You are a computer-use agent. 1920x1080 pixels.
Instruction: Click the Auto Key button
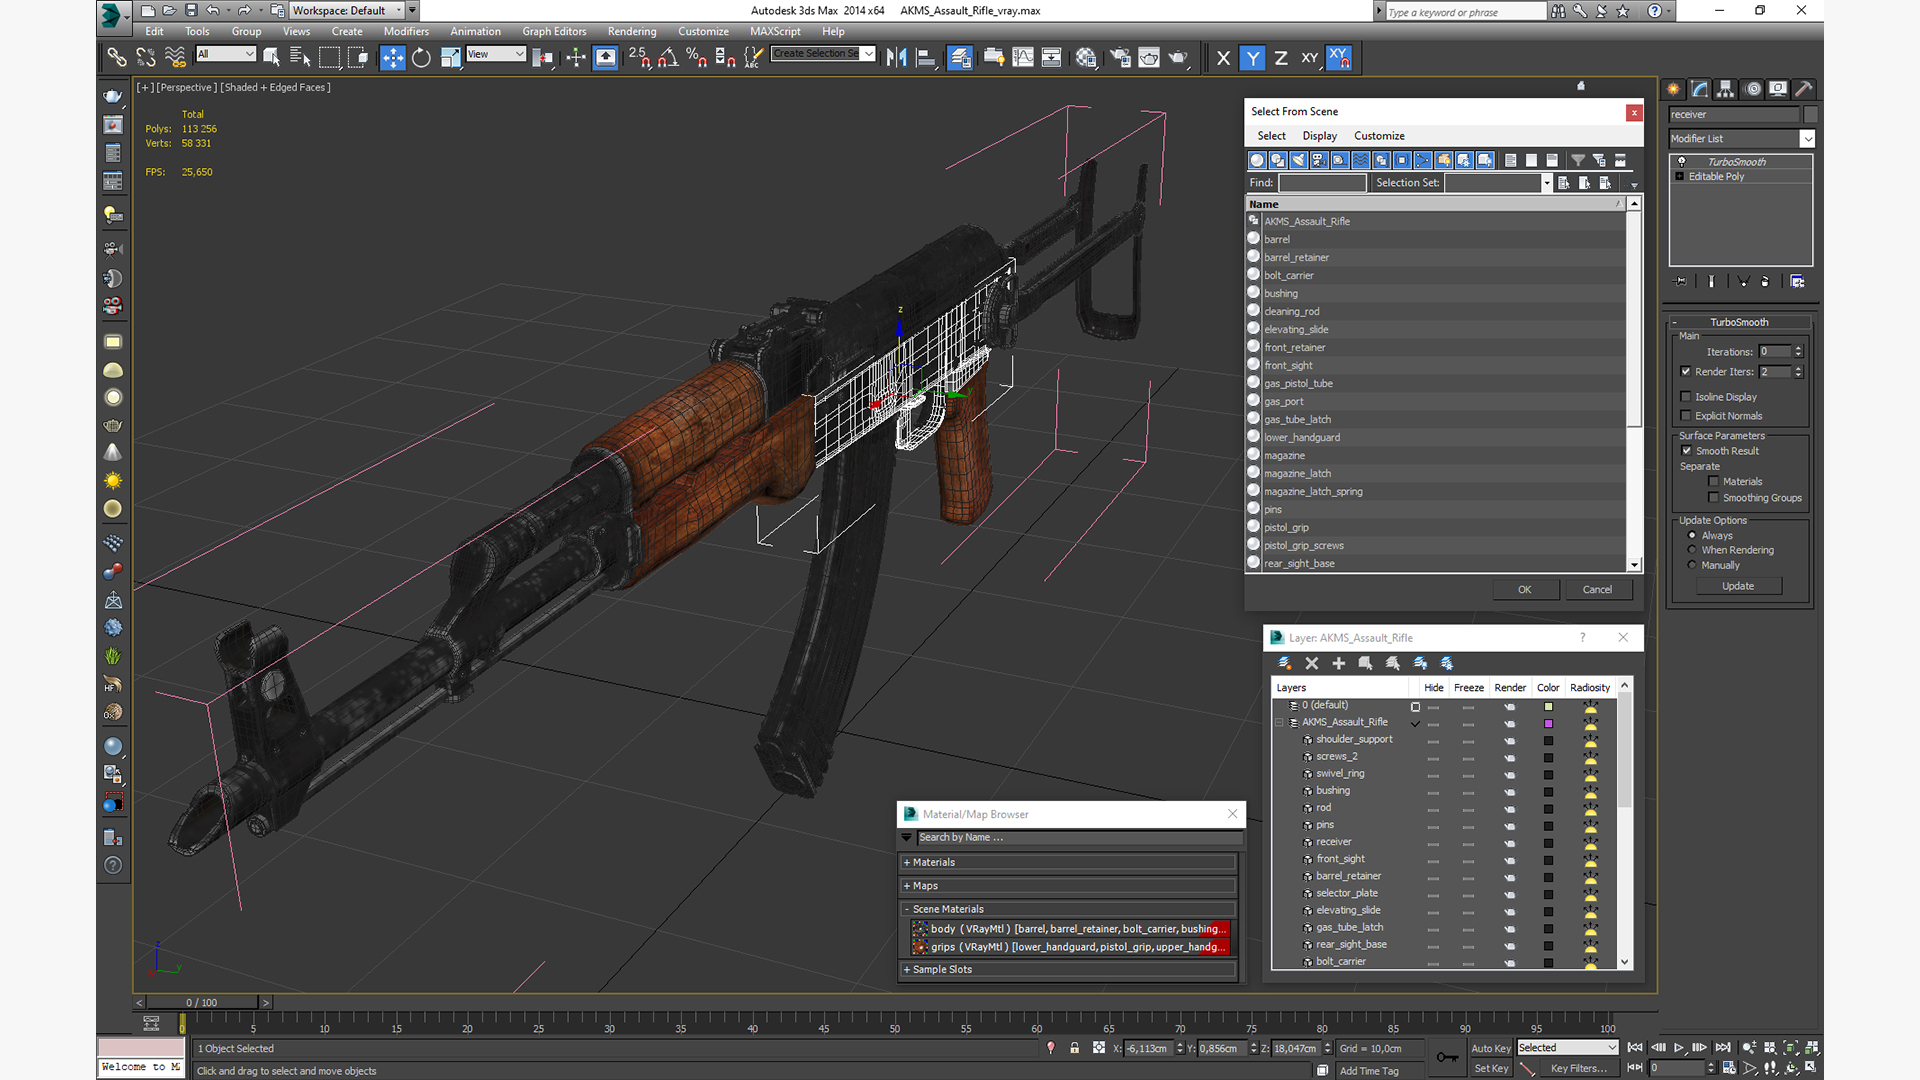pyautogui.click(x=1490, y=1048)
